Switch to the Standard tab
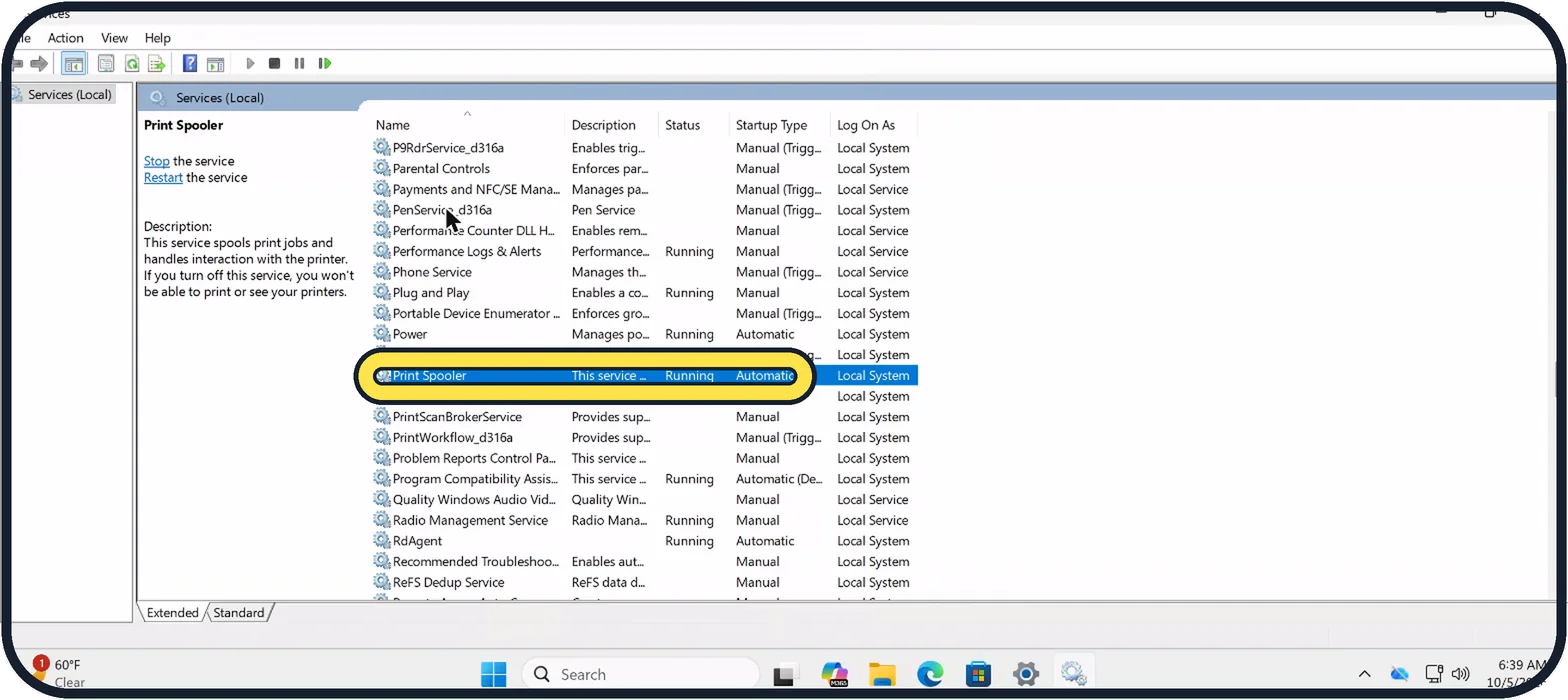The image size is (1568, 700). [239, 613]
